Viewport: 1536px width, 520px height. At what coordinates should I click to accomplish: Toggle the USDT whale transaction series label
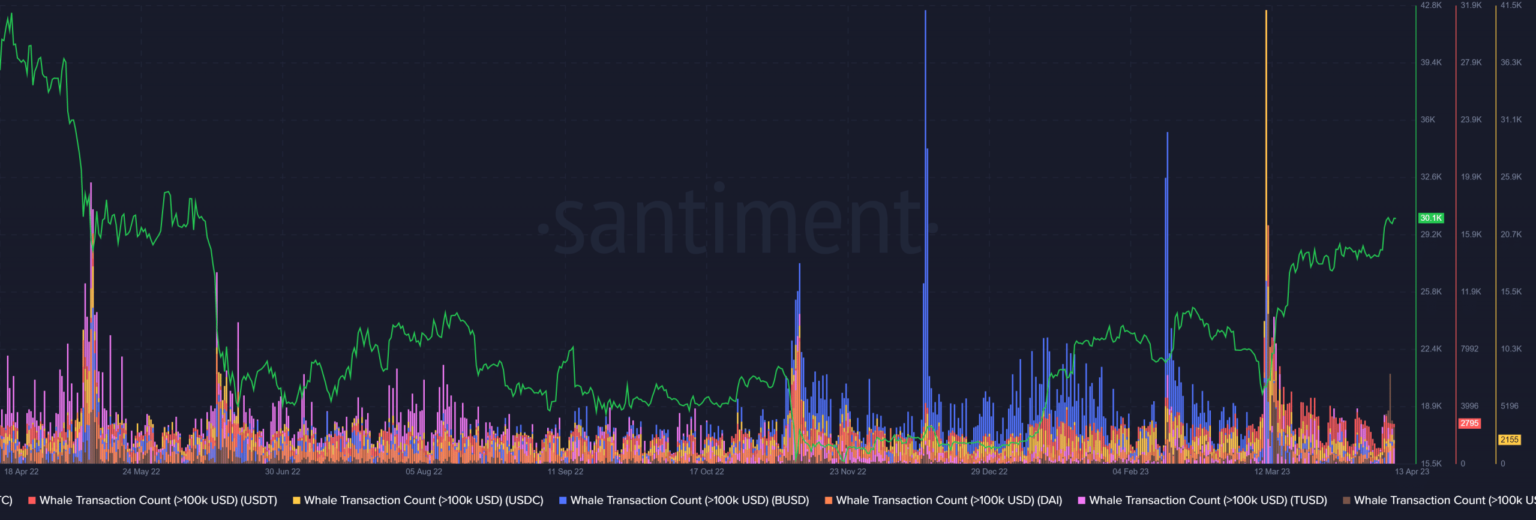[x=158, y=500]
